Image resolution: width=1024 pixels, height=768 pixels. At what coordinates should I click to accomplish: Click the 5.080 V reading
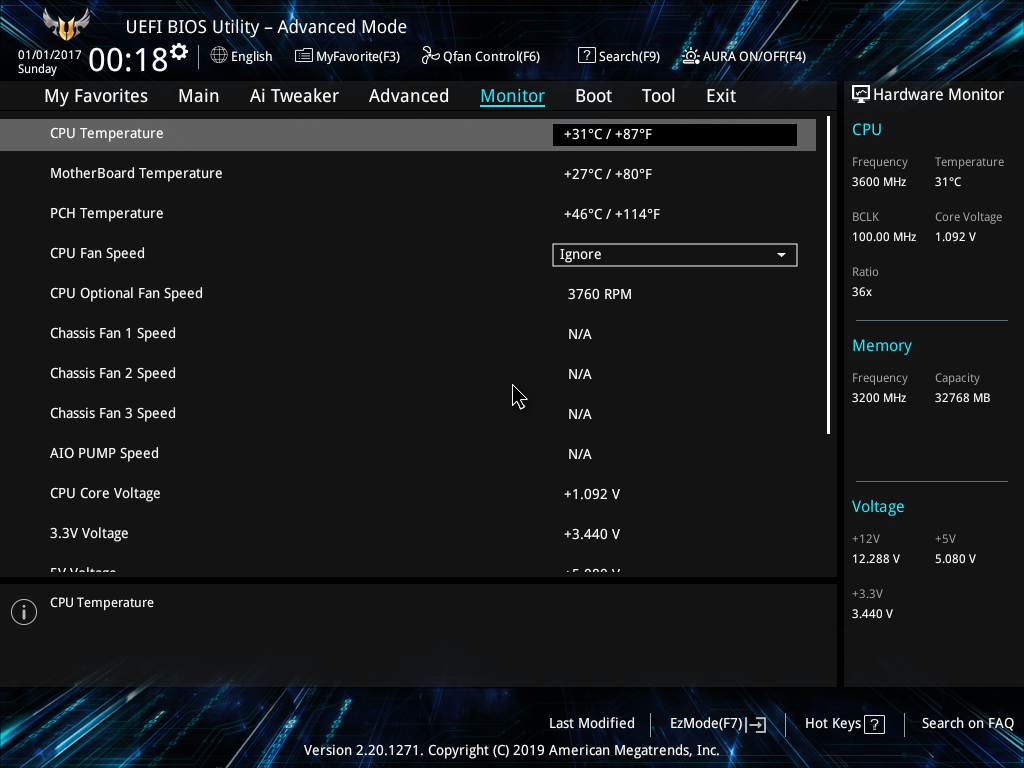(x=955, y=559)
